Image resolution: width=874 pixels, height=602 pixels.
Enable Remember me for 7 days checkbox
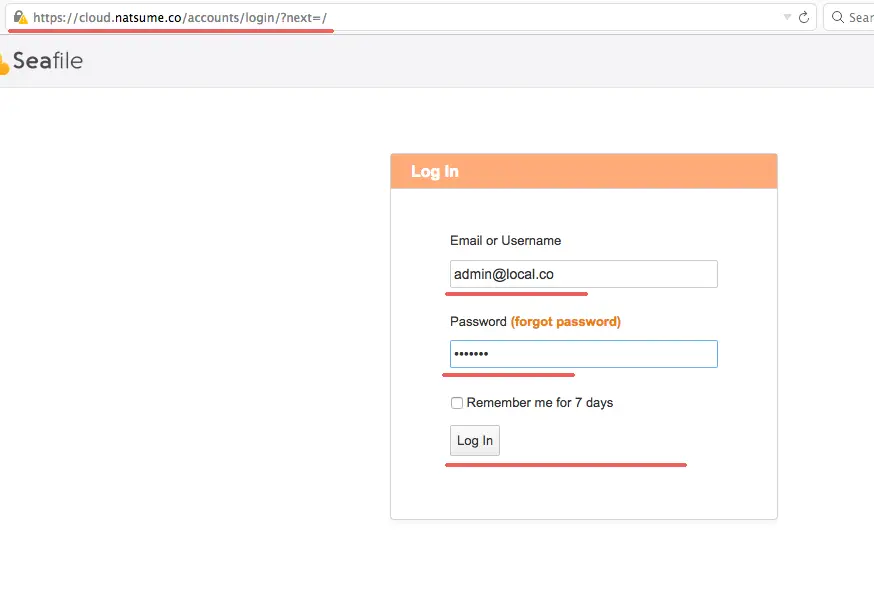pyautogui.click(x=457, y=402)
